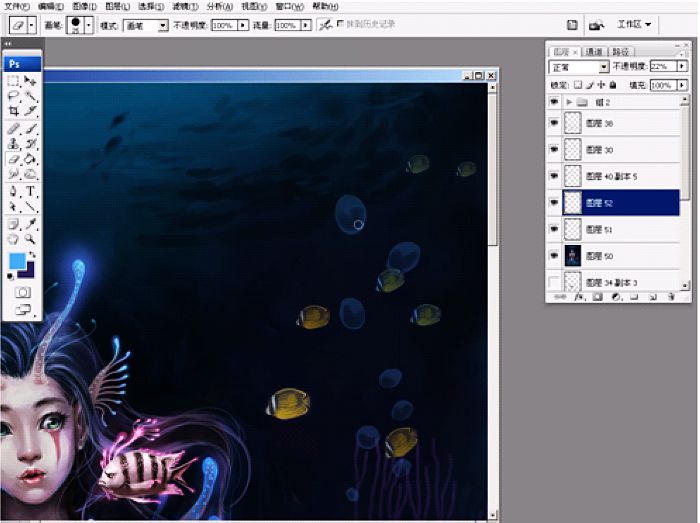Screen dimensions: 700x523
Task: Select the Hand tool
Action: pos(13,239)
